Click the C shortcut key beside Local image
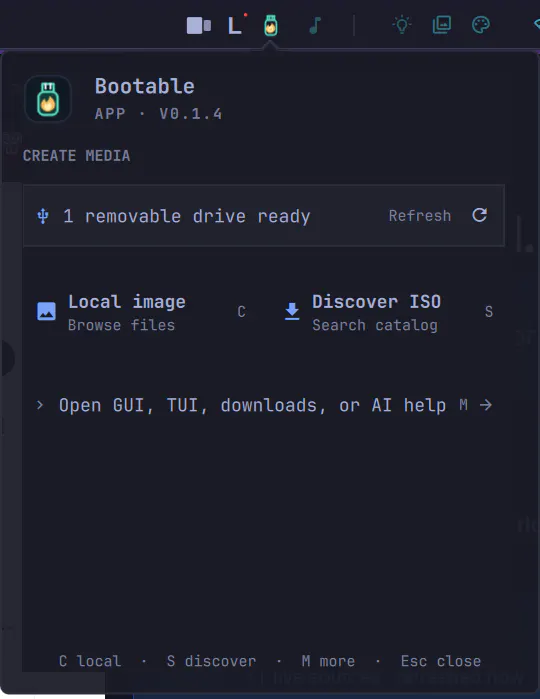Image resolution: width=540 pixels, height=699 pixels. coord(241,312)
